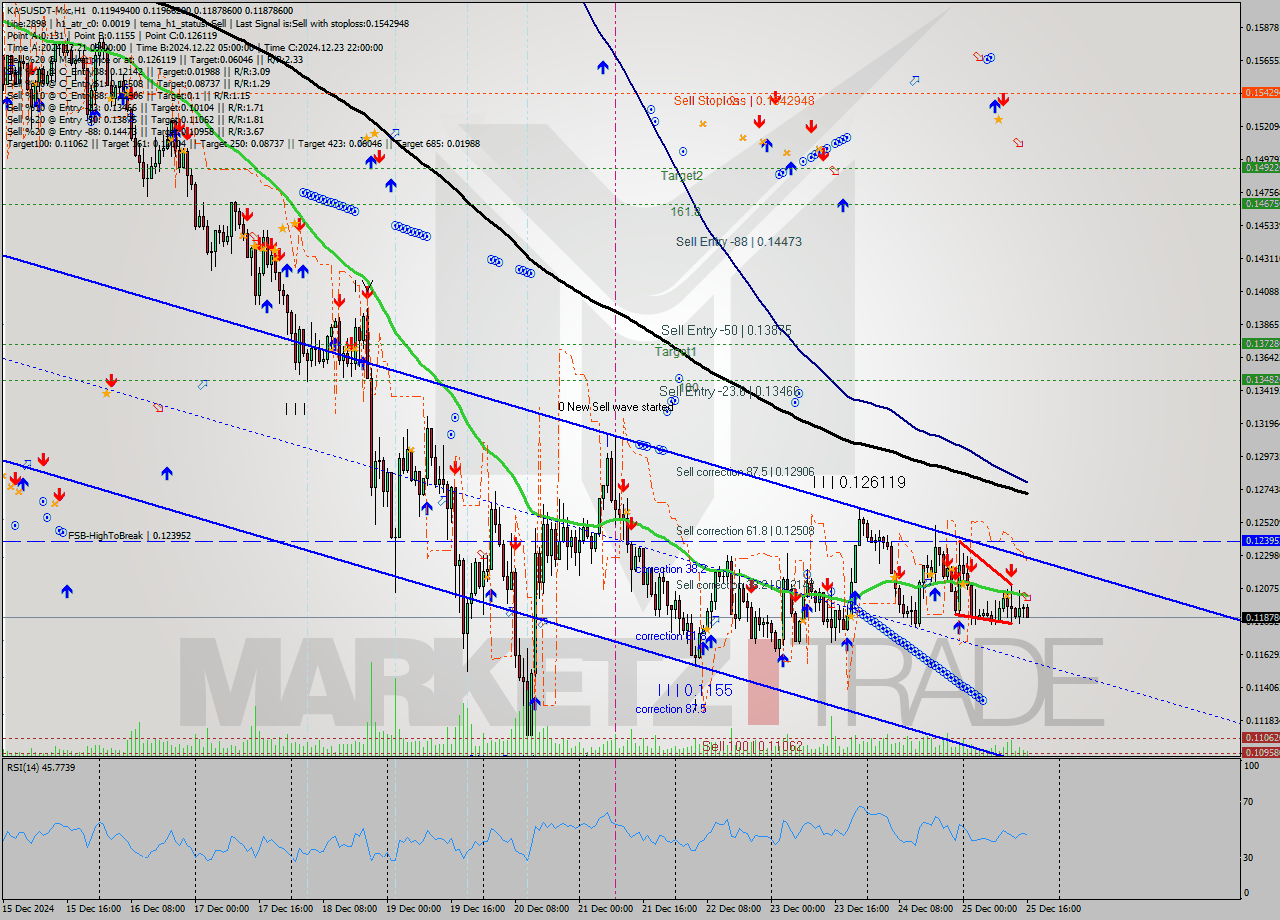
Task: Select the "Target1" chart label
Action: coord(675,352)
